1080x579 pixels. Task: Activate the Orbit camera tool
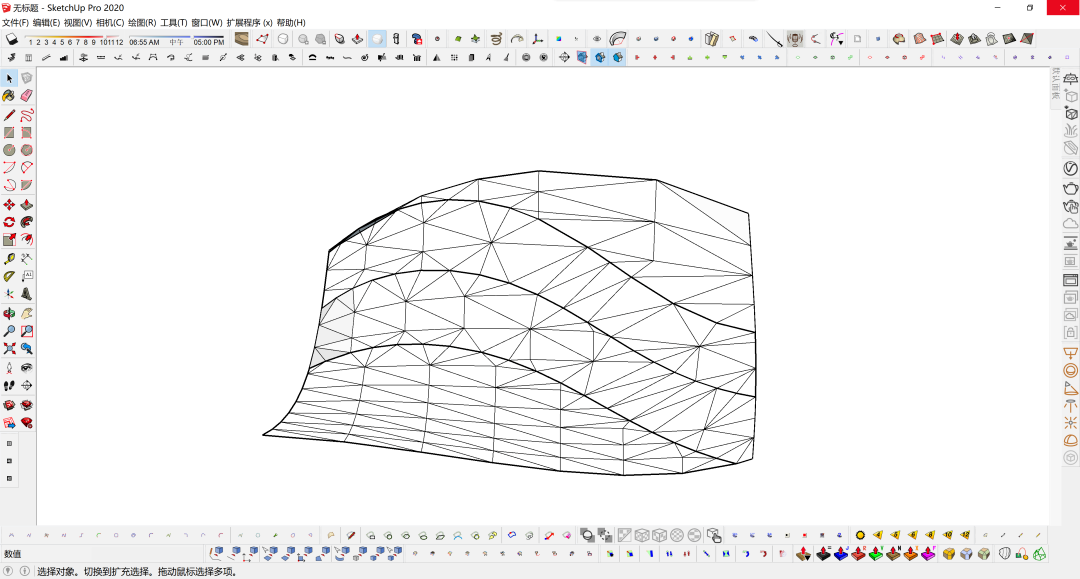click(x=9, y=313)
